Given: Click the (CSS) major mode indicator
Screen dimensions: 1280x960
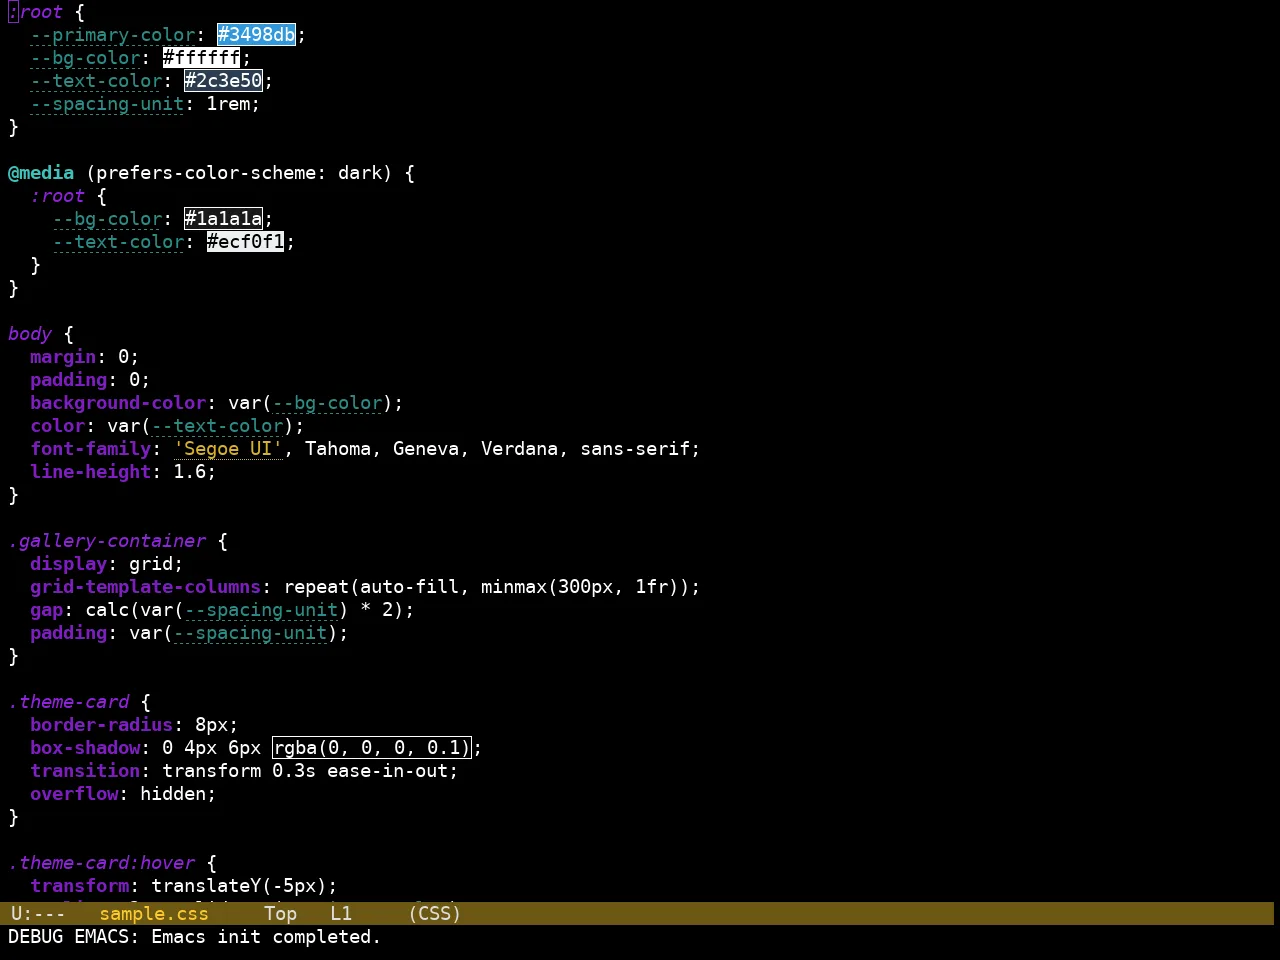Looking at the screenshot, I should (x=435, y=914).
